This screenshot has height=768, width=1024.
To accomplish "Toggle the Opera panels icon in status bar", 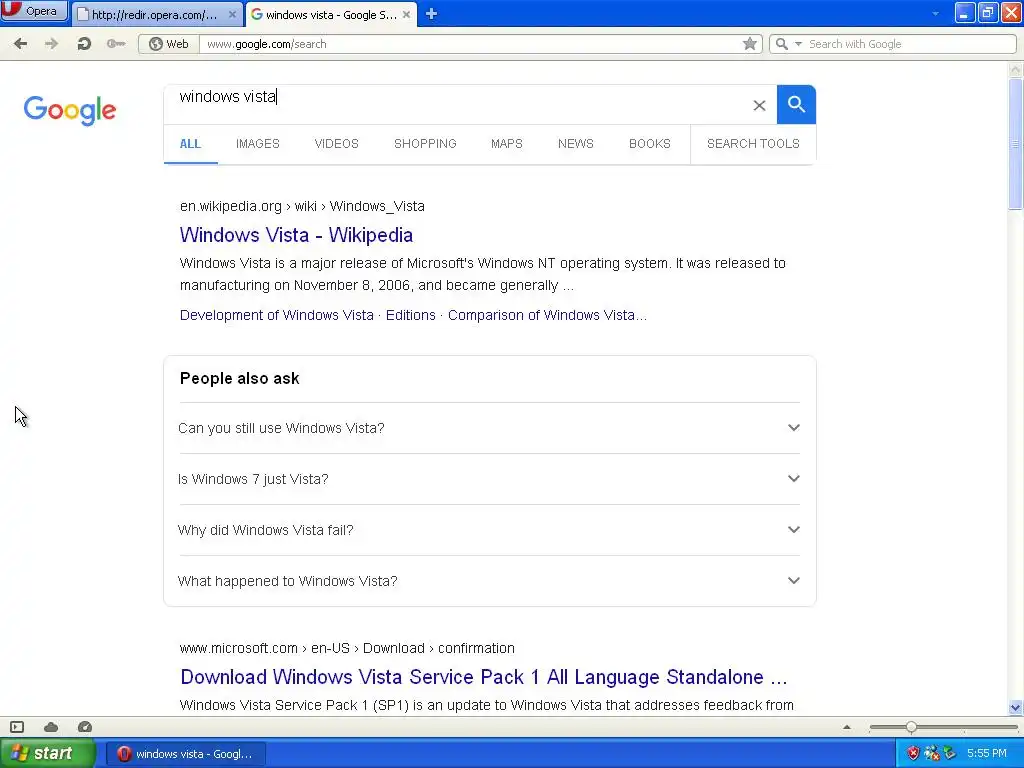I will click(x=17, y=727).
